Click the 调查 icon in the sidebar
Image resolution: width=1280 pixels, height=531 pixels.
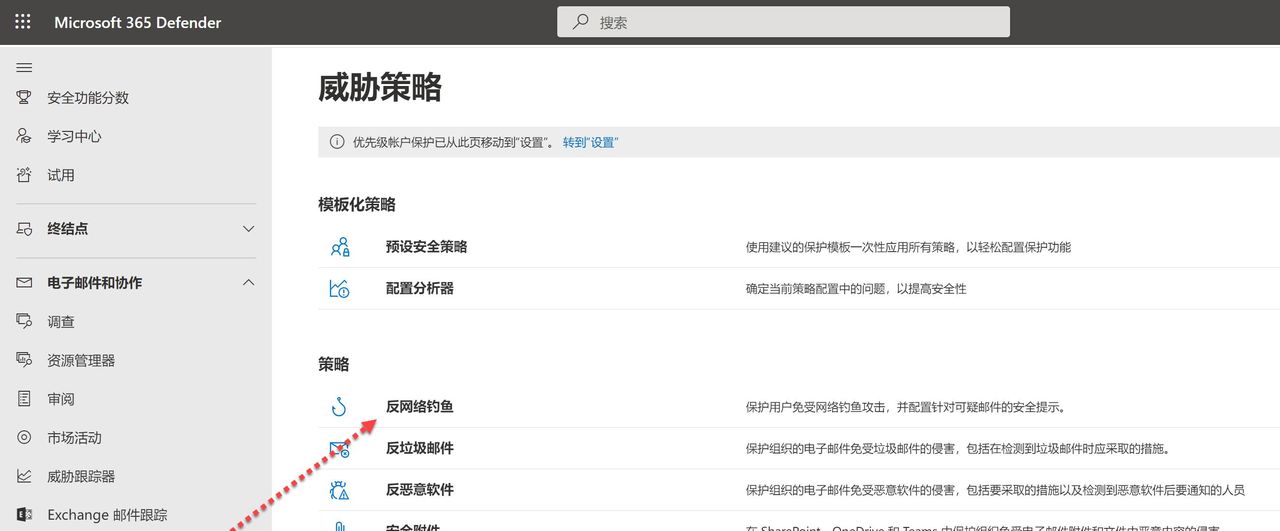[24, 321]
